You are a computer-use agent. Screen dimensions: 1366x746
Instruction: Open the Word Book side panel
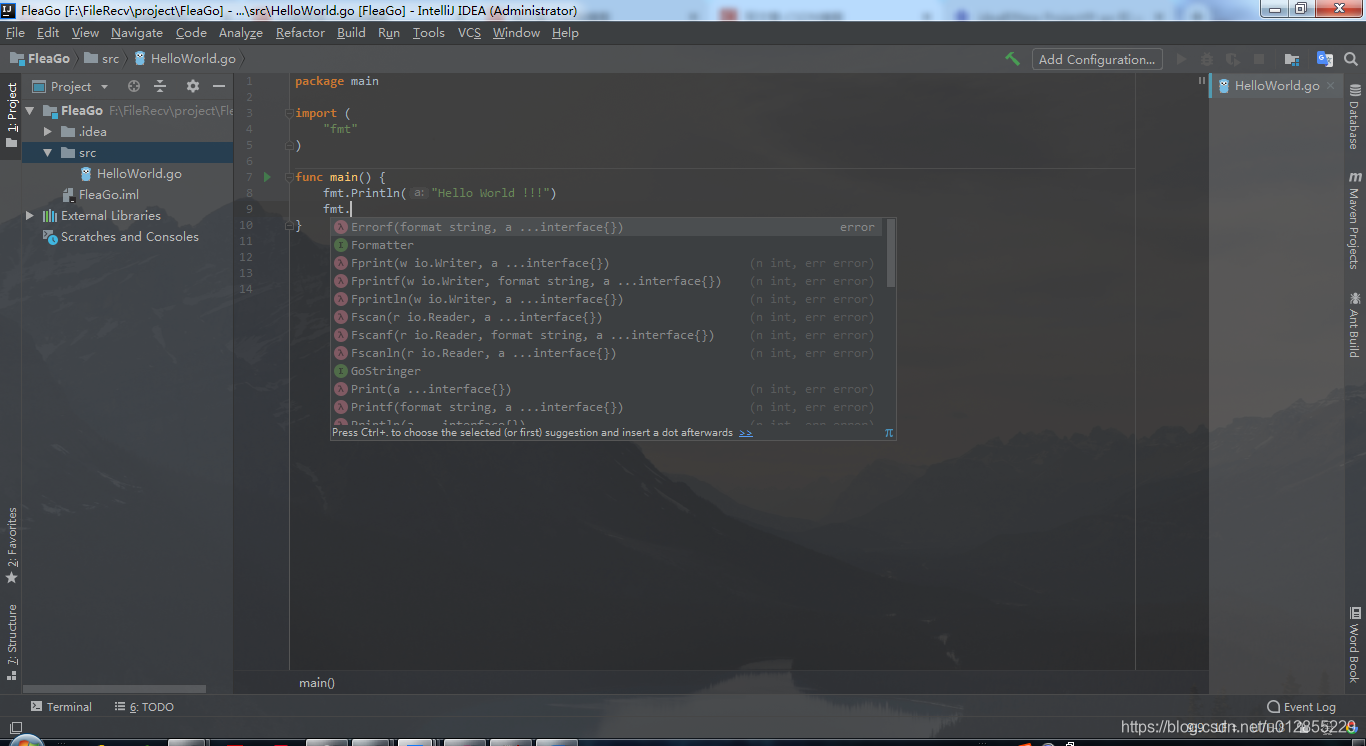point(1355,644)
